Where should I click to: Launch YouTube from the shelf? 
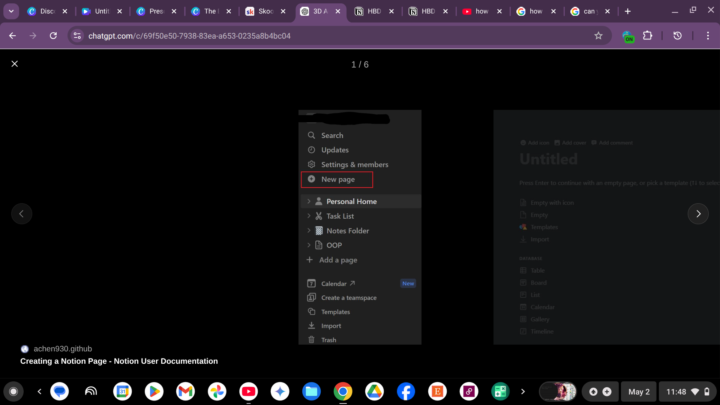tap(248, 392)
